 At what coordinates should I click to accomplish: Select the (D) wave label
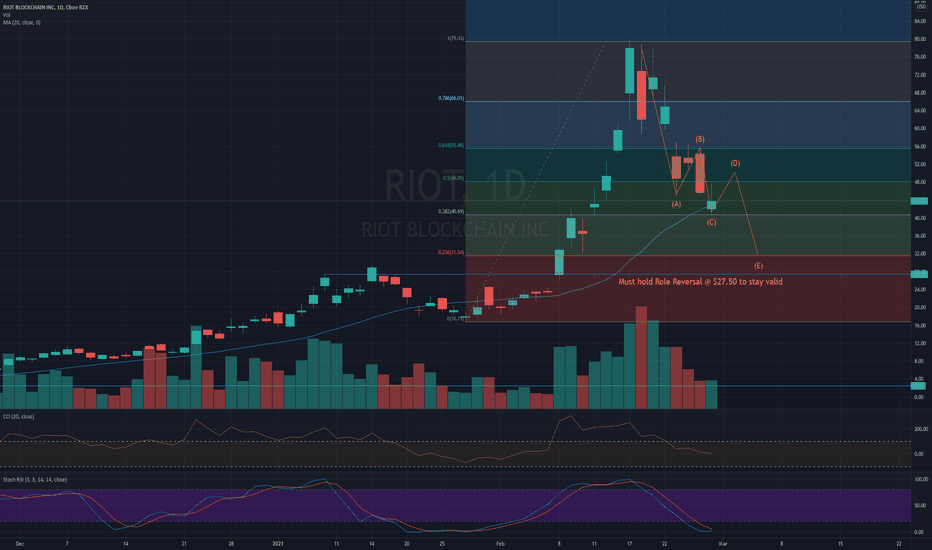[x=735, y=163]
